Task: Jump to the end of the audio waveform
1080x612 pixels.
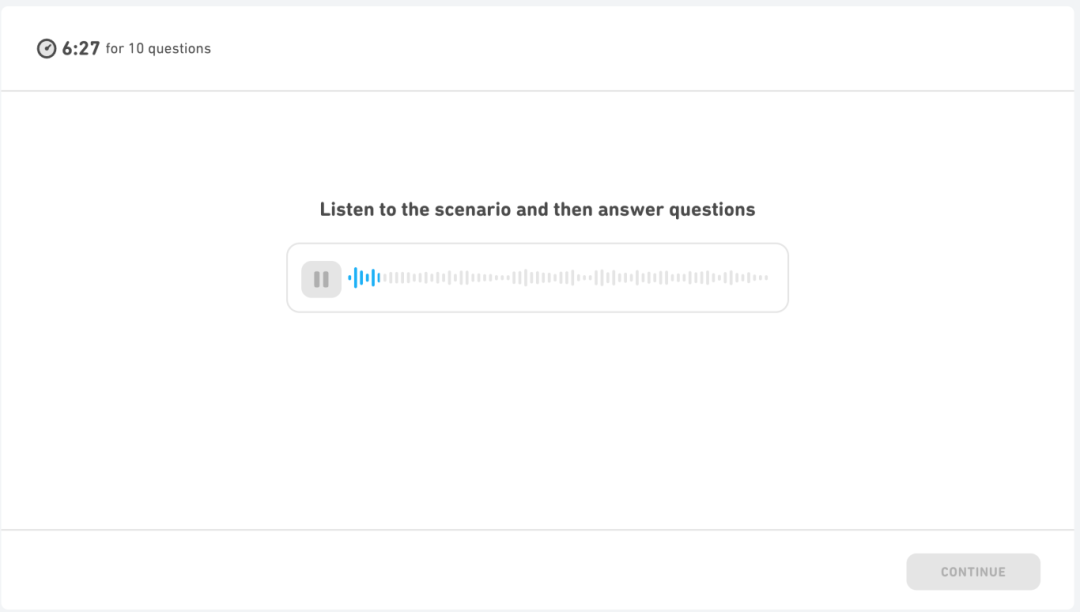Action: coord(766,277)
